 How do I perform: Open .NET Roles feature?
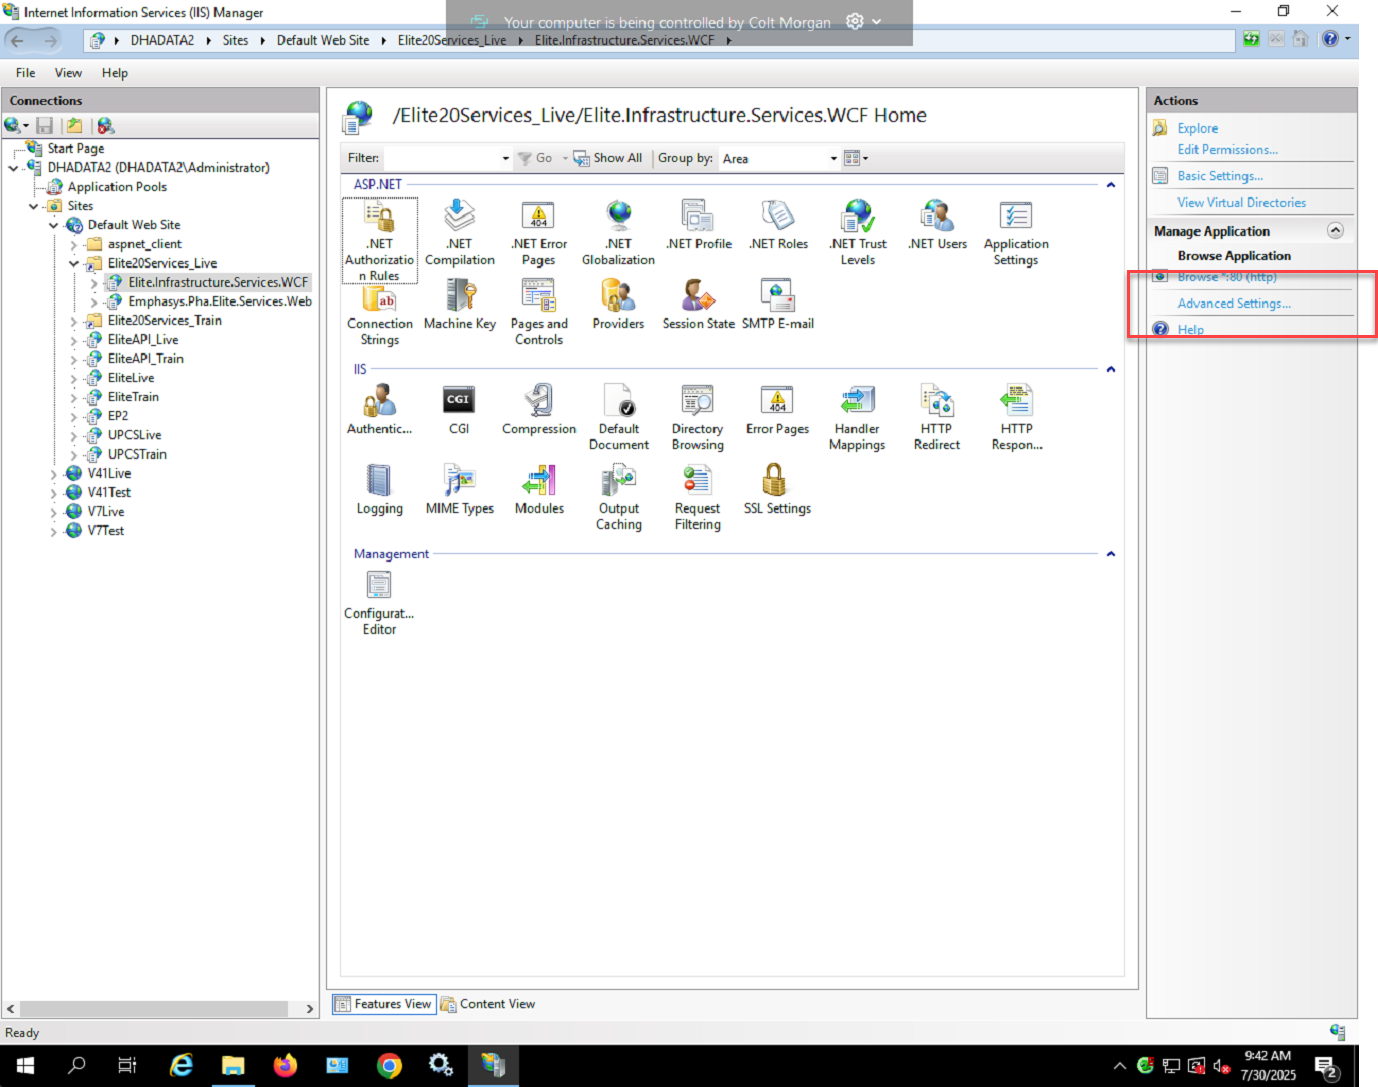[778, 224]
